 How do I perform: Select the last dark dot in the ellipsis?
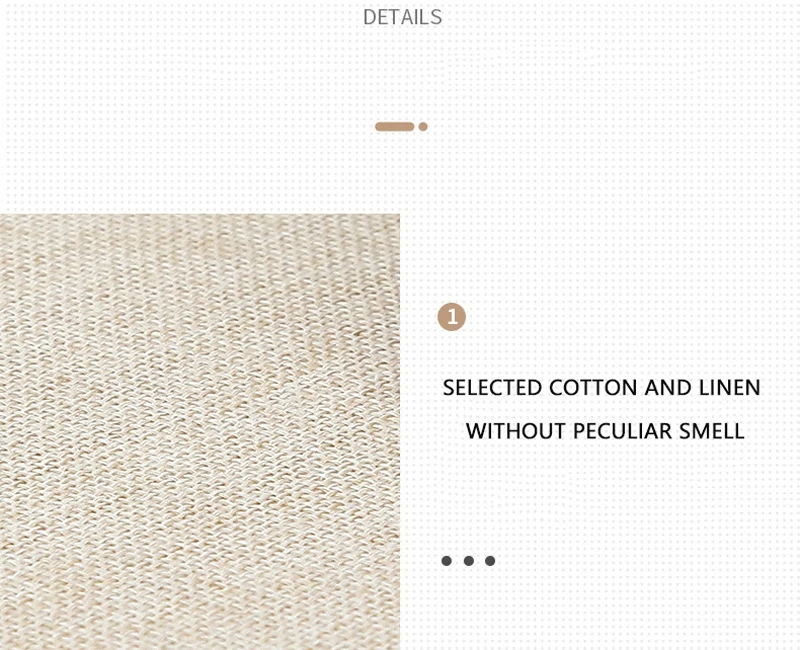click(490, 561)
